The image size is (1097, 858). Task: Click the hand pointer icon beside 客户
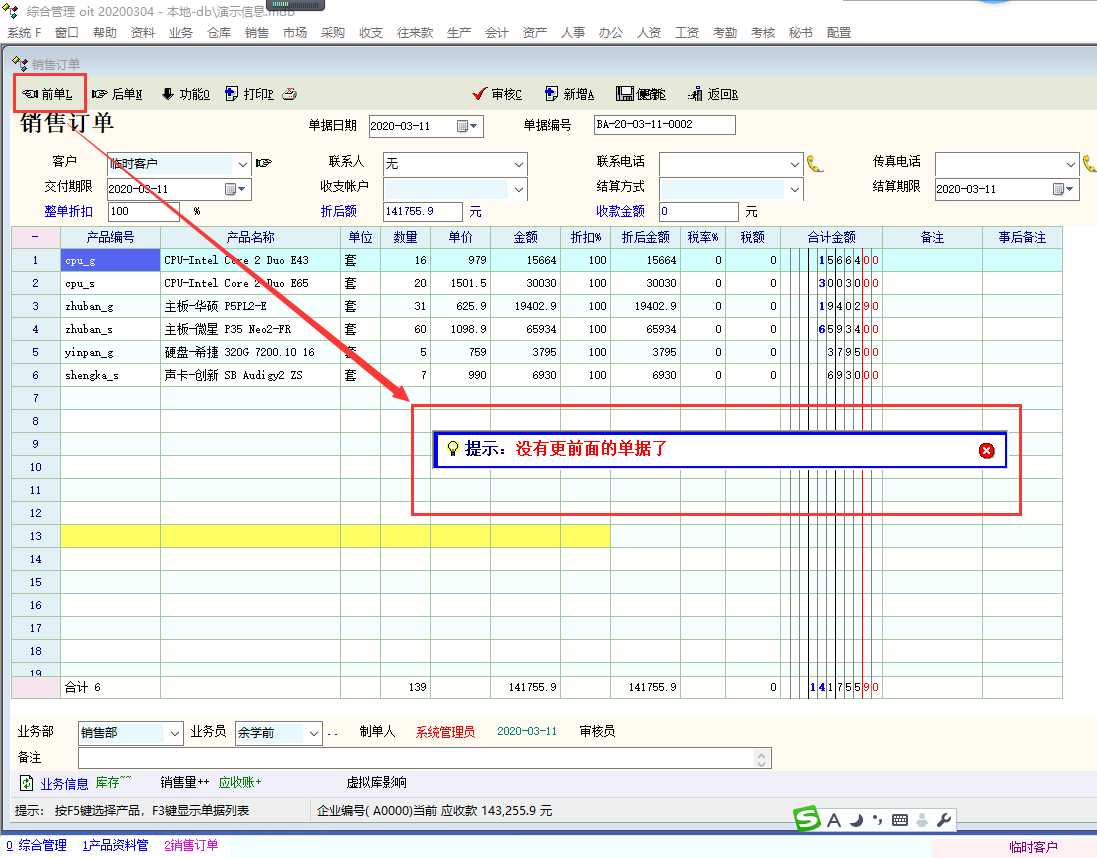click(264, 163)
